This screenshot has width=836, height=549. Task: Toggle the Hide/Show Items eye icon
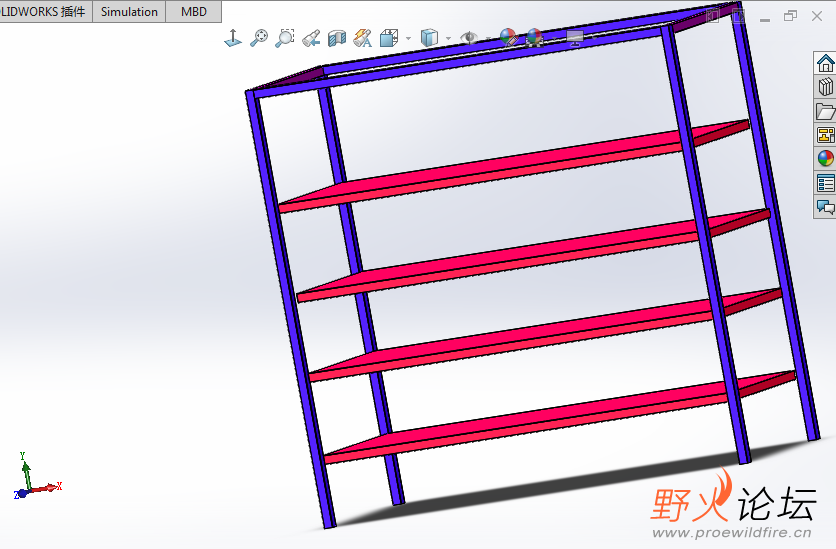pos(469,38)
